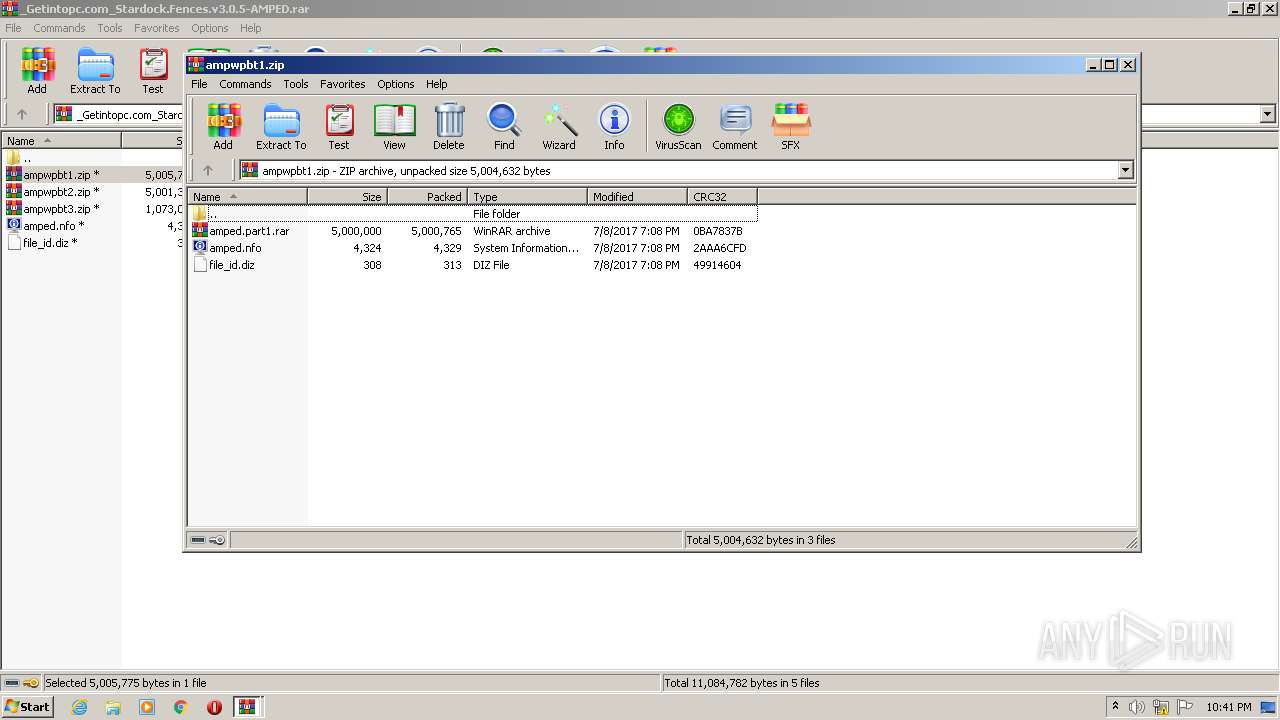
Task: Go up one level in ampwpbt1.zip window
Action: click(x=208, y=170)
